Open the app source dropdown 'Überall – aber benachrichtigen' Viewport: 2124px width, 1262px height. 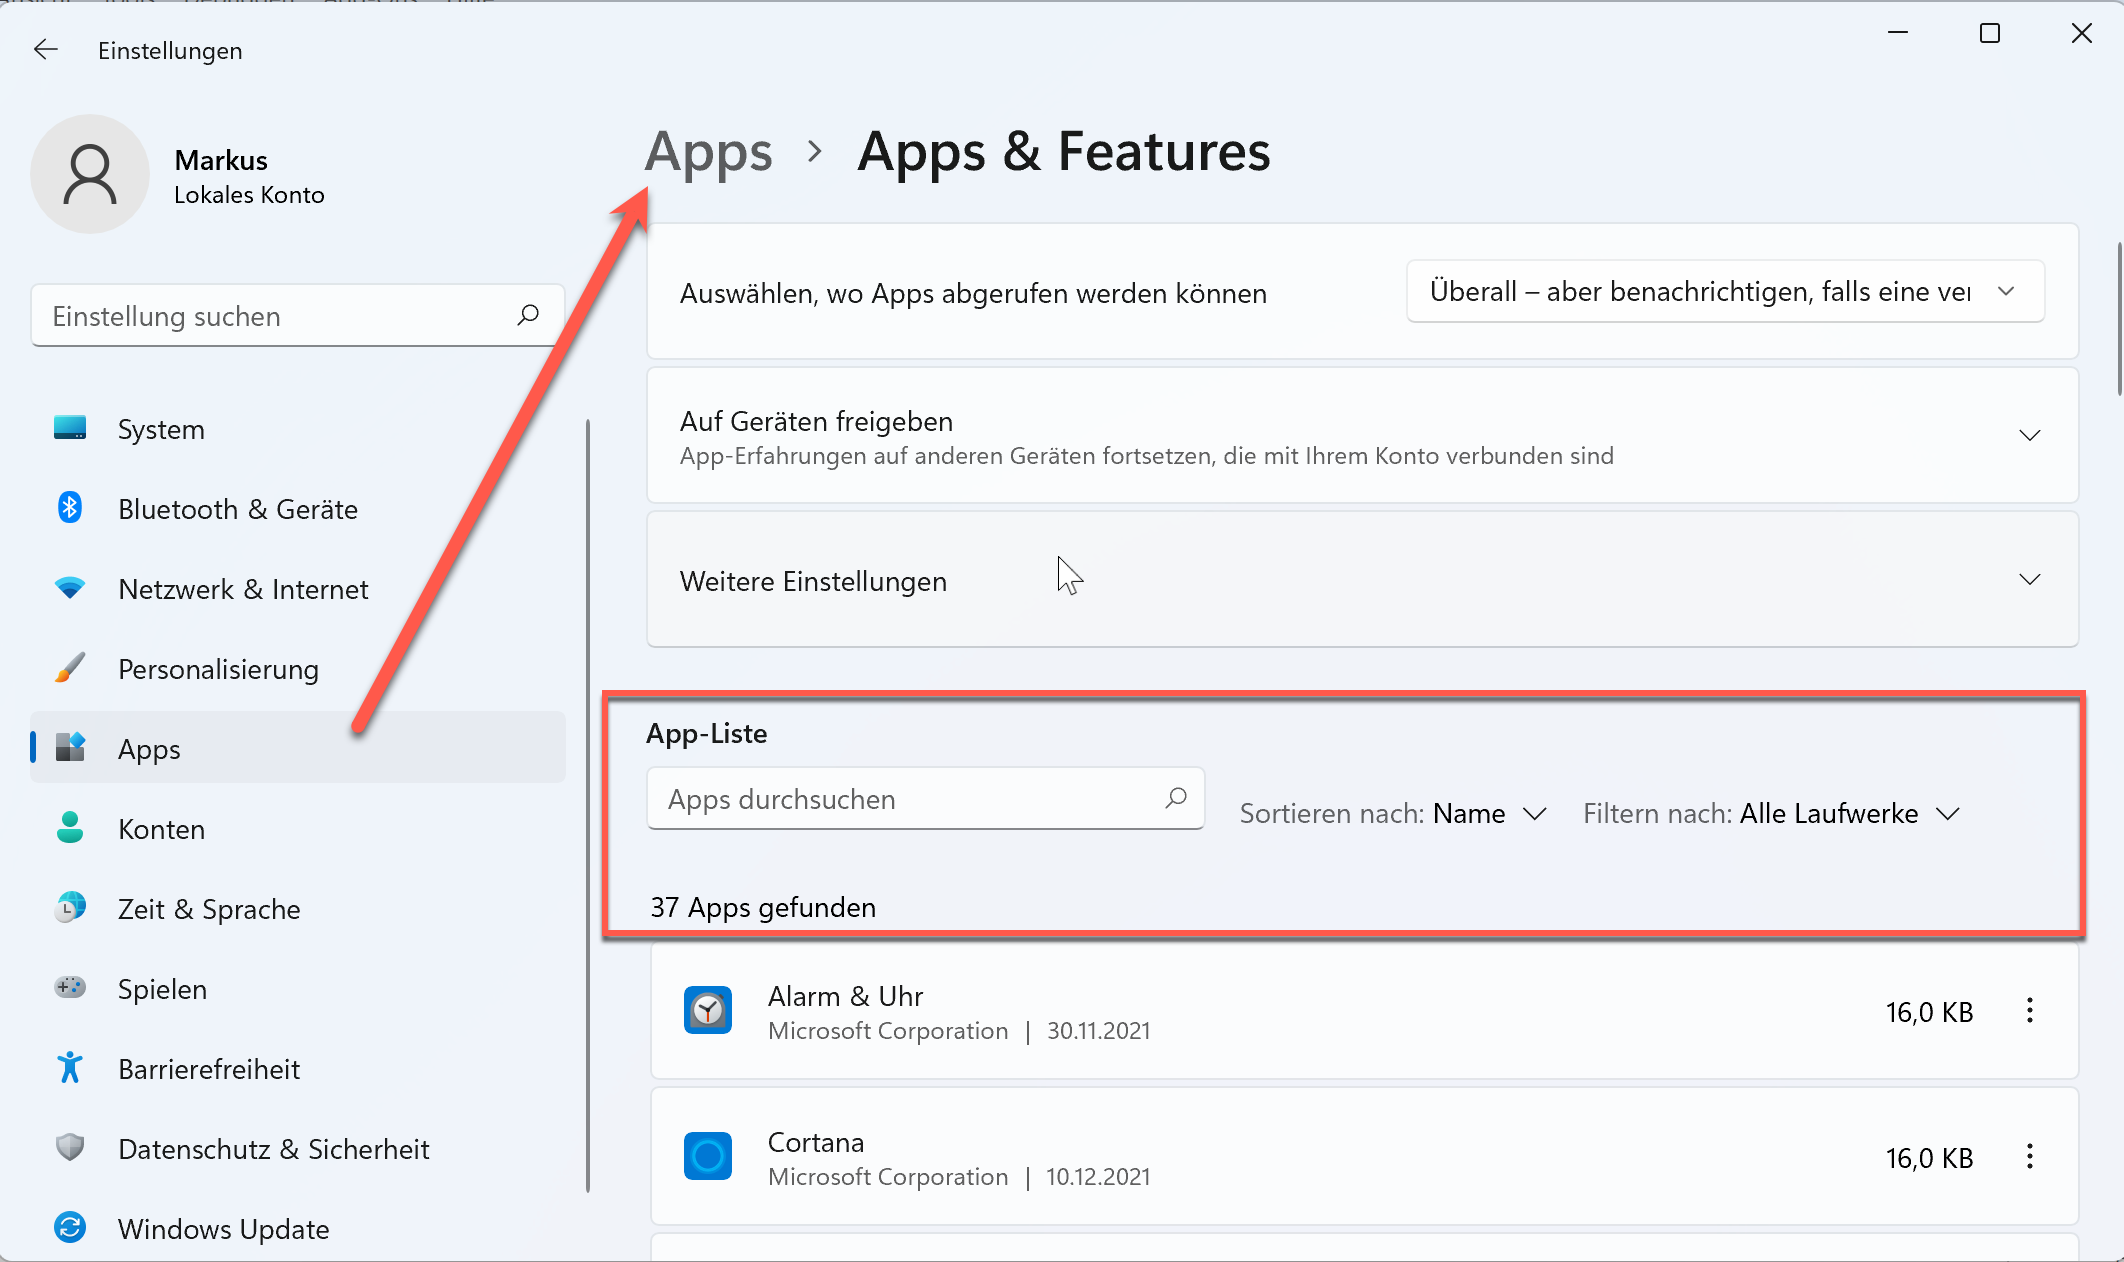[x=1725, y=291]
